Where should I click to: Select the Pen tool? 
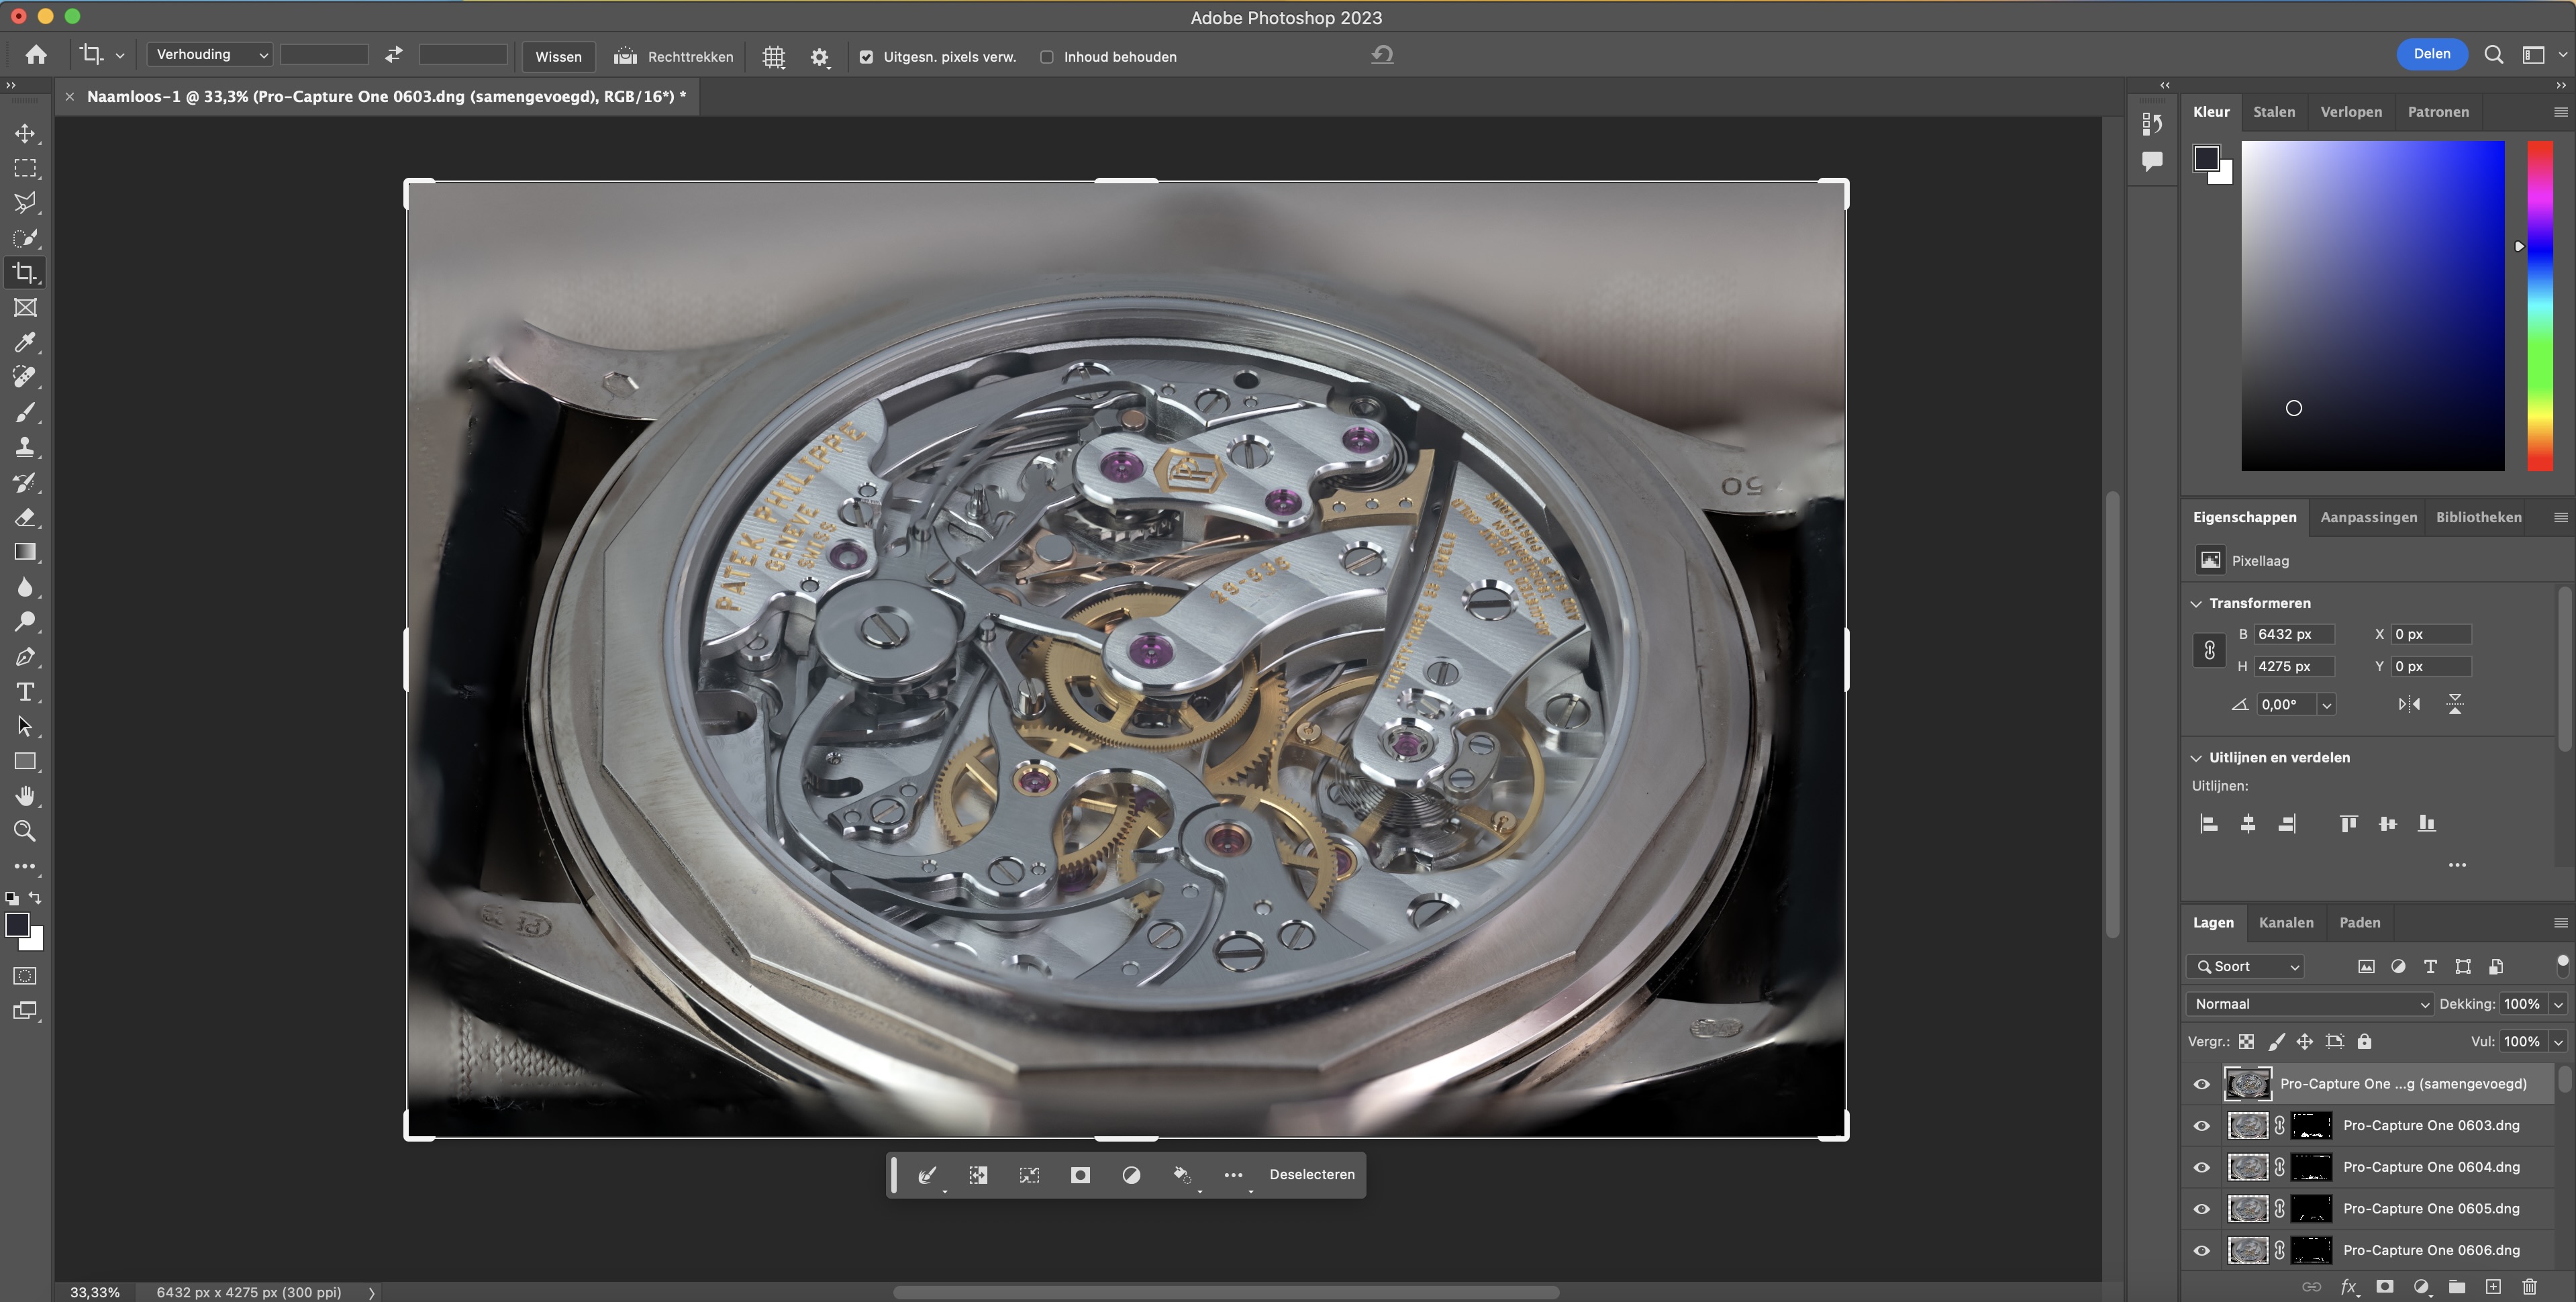(x=25, y=657)
